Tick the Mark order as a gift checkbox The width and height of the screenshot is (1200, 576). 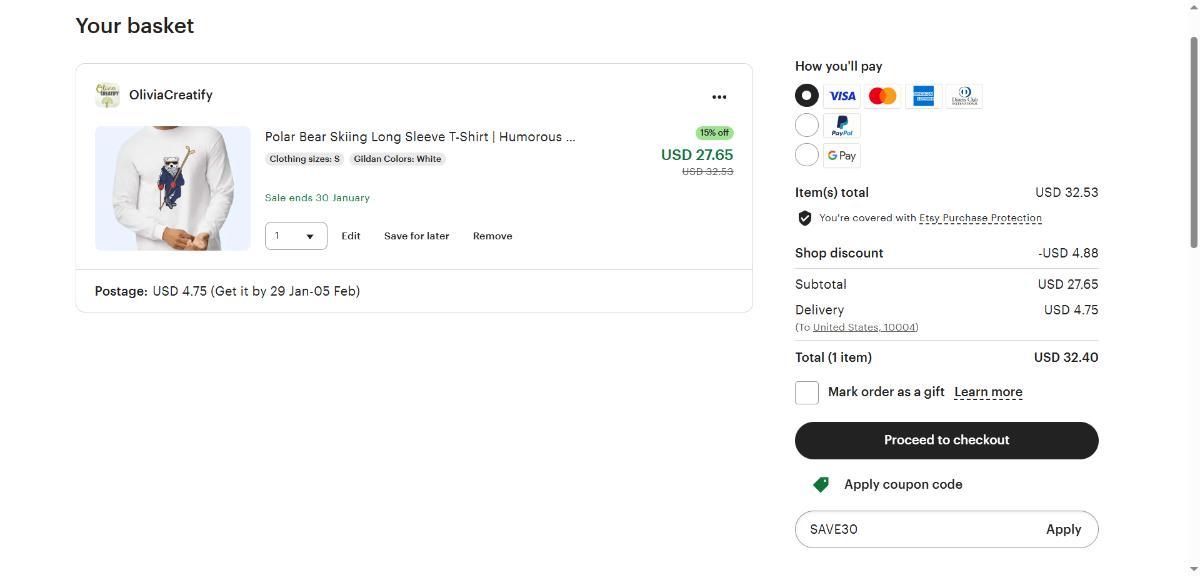807,392
